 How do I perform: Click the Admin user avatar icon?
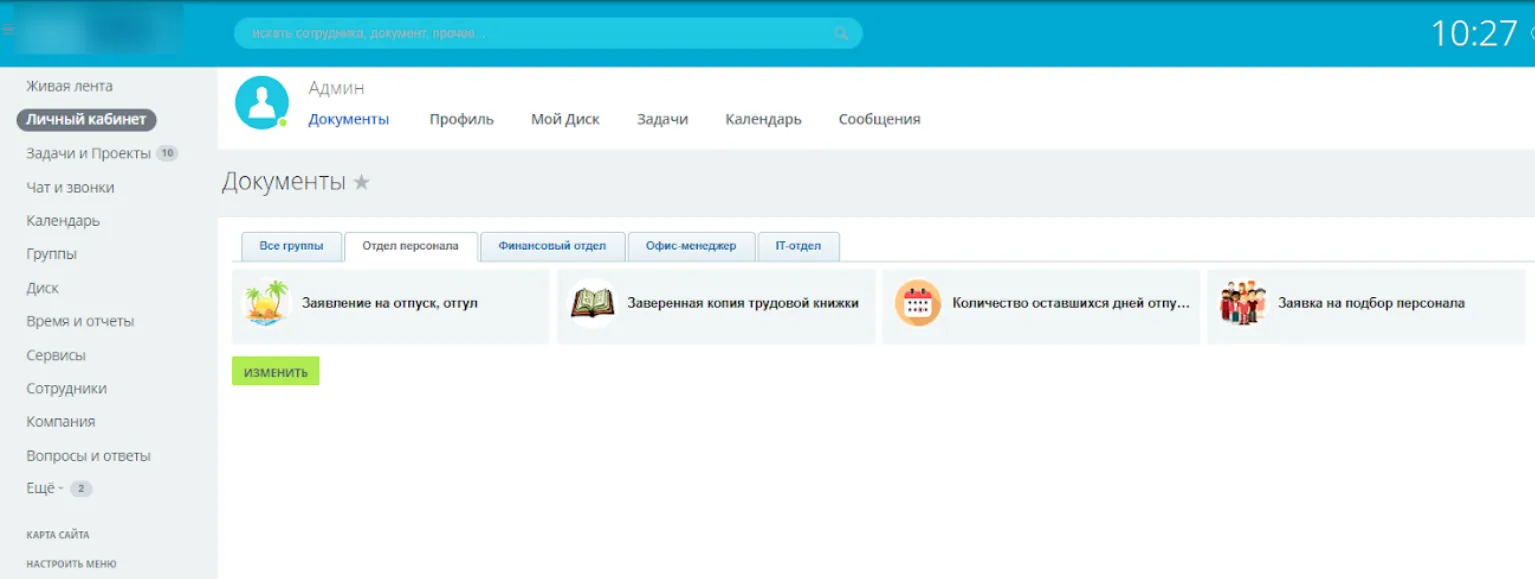pyautogui.click(x=262, y=102)
